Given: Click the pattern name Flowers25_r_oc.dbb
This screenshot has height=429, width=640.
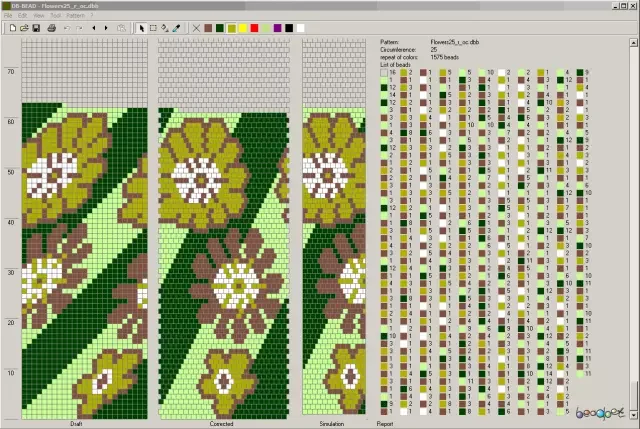Looking at the screenshot, I should pyautogui.click(x=455, y=42).
